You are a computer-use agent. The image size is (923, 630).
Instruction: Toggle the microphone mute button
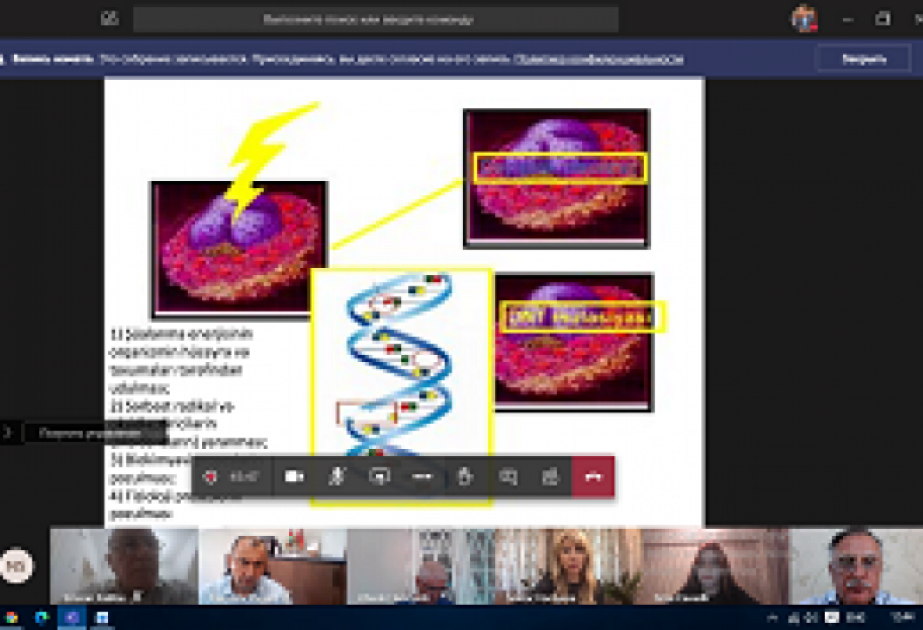click(x=337, y=476)
